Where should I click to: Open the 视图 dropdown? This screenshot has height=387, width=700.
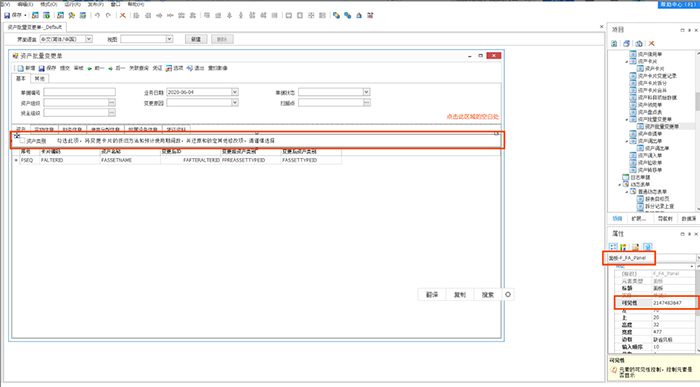pos(169,39)
